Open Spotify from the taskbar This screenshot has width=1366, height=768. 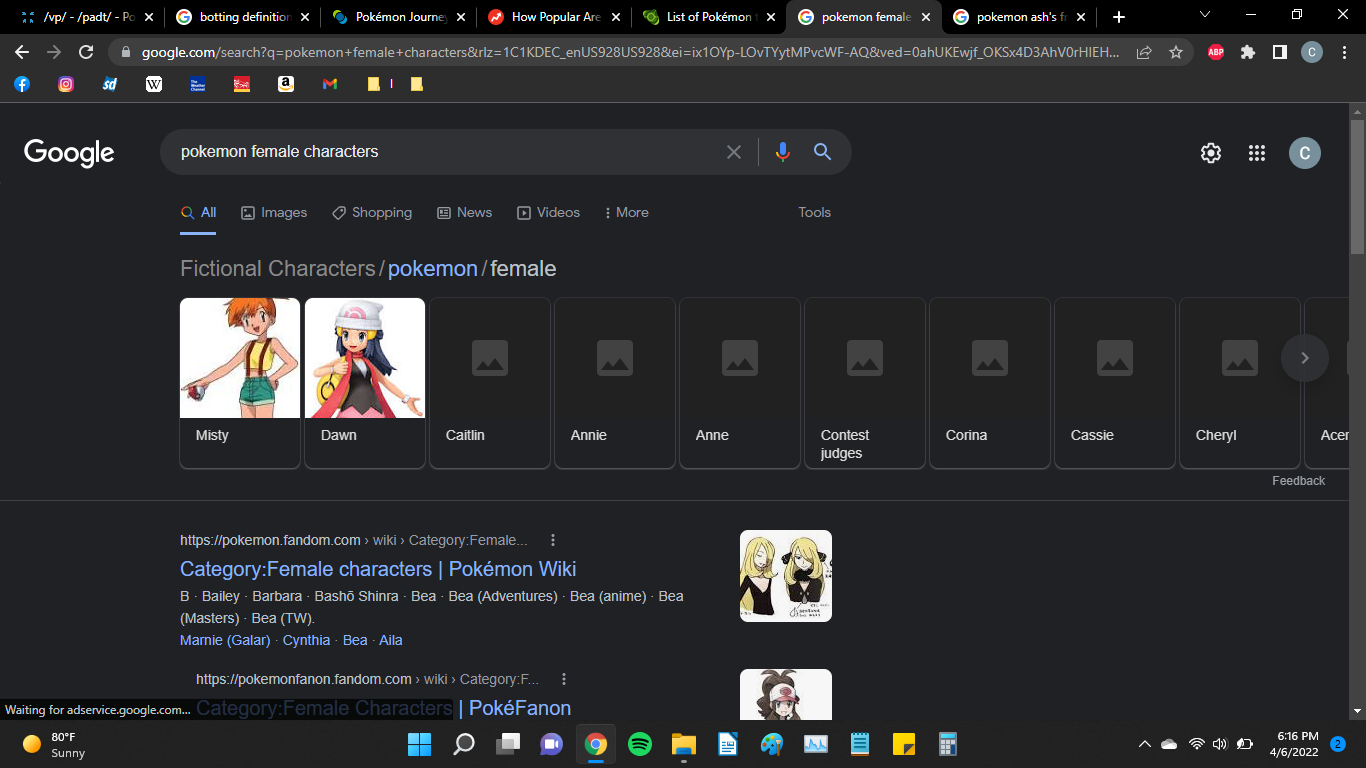click(x=640, y=744)
